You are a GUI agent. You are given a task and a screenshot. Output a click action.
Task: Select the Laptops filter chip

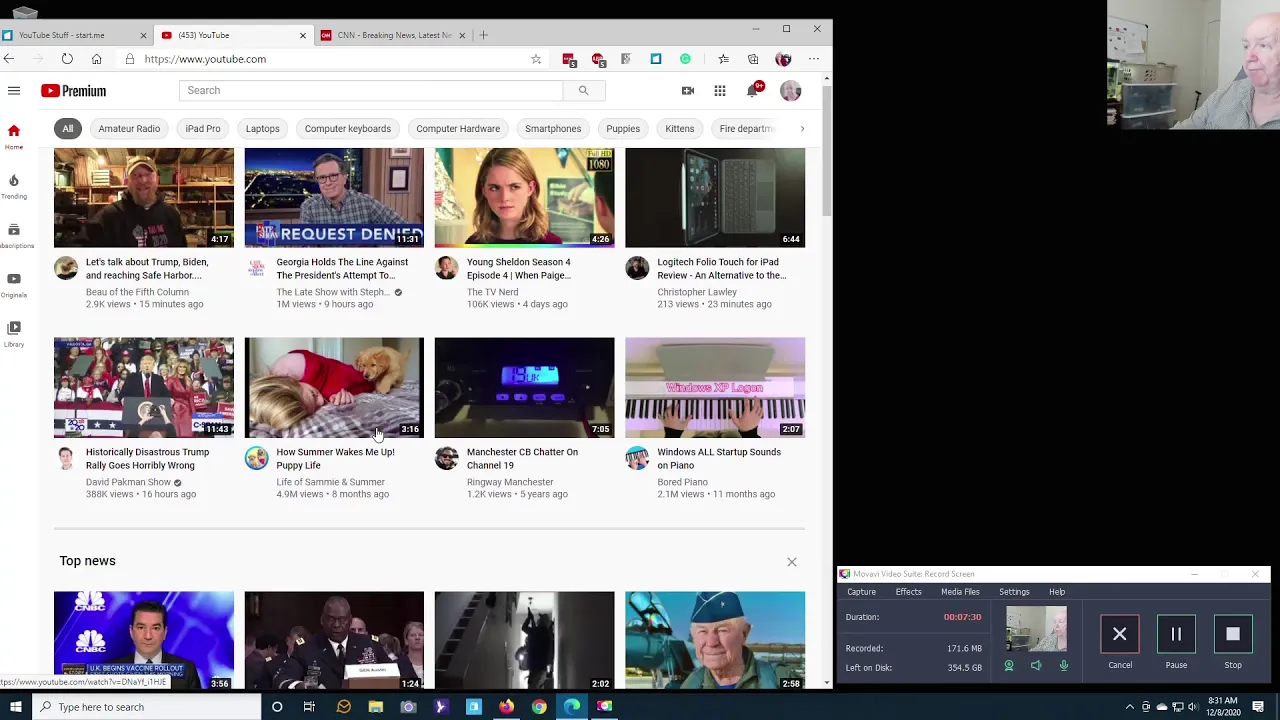[x=263, y=129]
